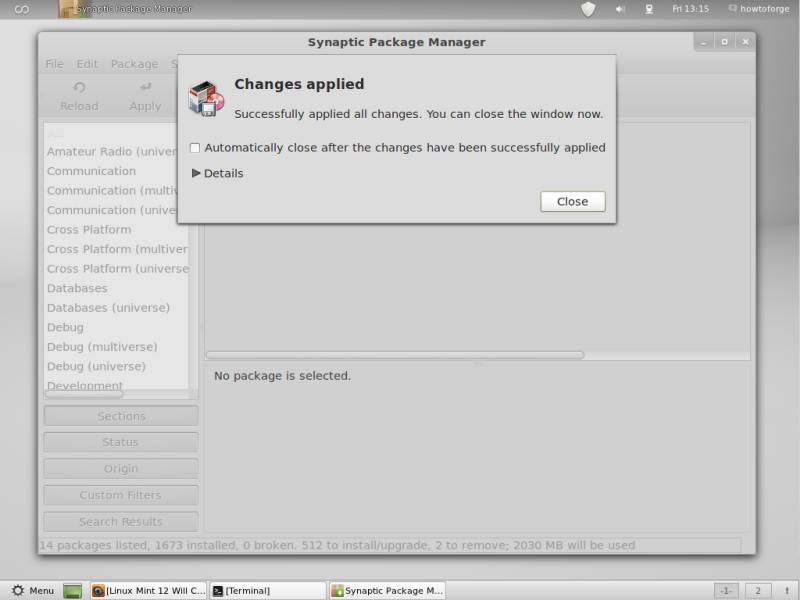Select the plain Cross Platform section
Image resolution: width=800 pixels, height=600 pixels.
pyautogui.click(x=89, y=230)
